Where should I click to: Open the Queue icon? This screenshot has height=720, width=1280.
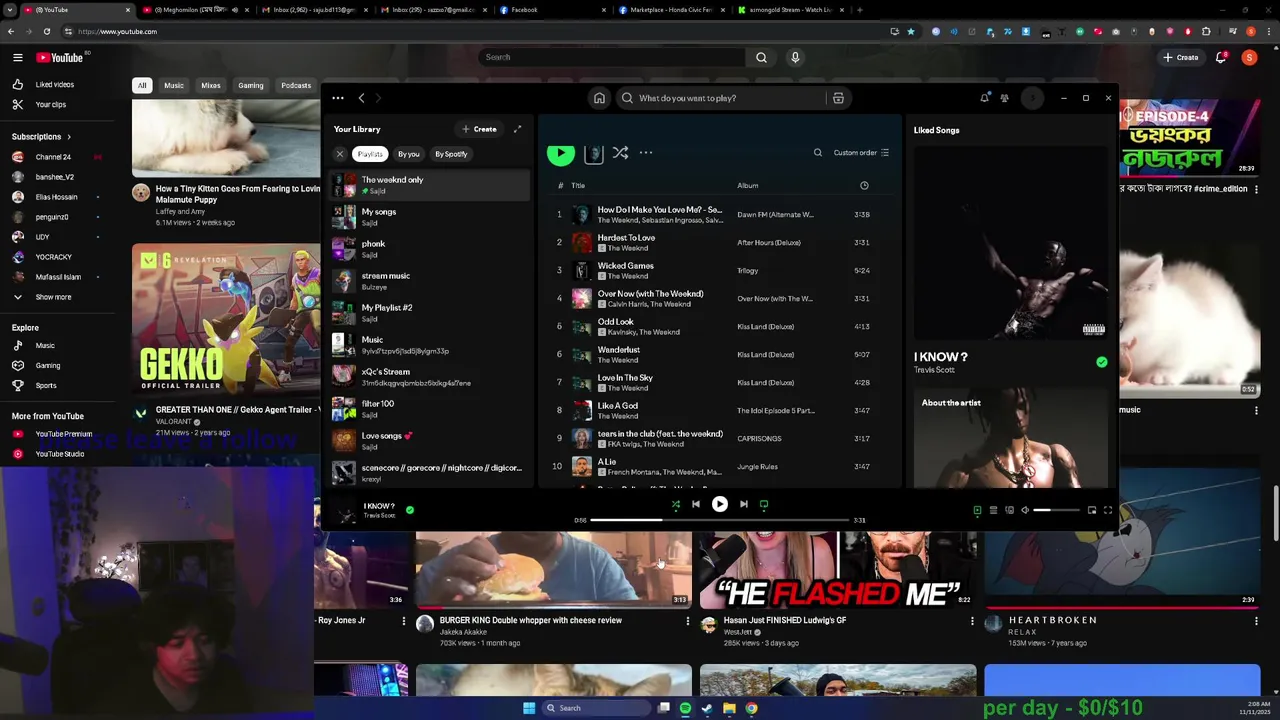pos(993,510)
